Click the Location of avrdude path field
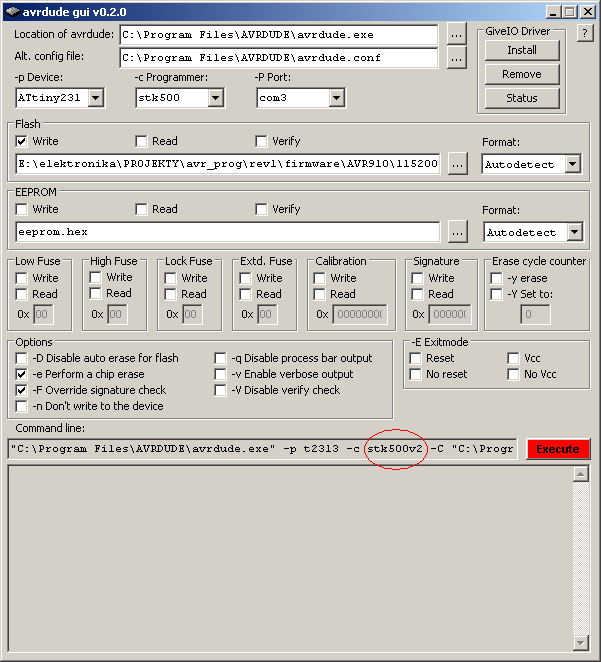 pos(279,35)
